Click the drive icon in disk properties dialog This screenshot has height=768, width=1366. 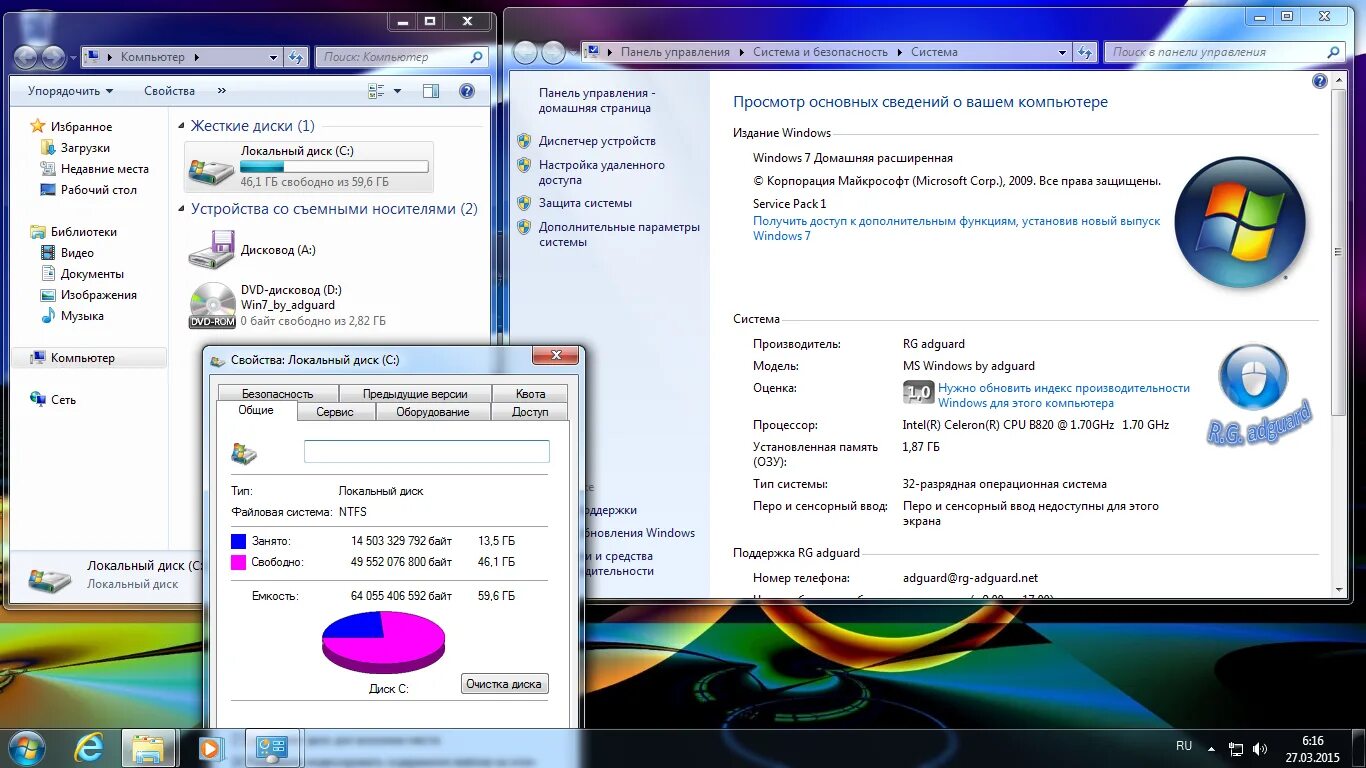pos(243,454)
